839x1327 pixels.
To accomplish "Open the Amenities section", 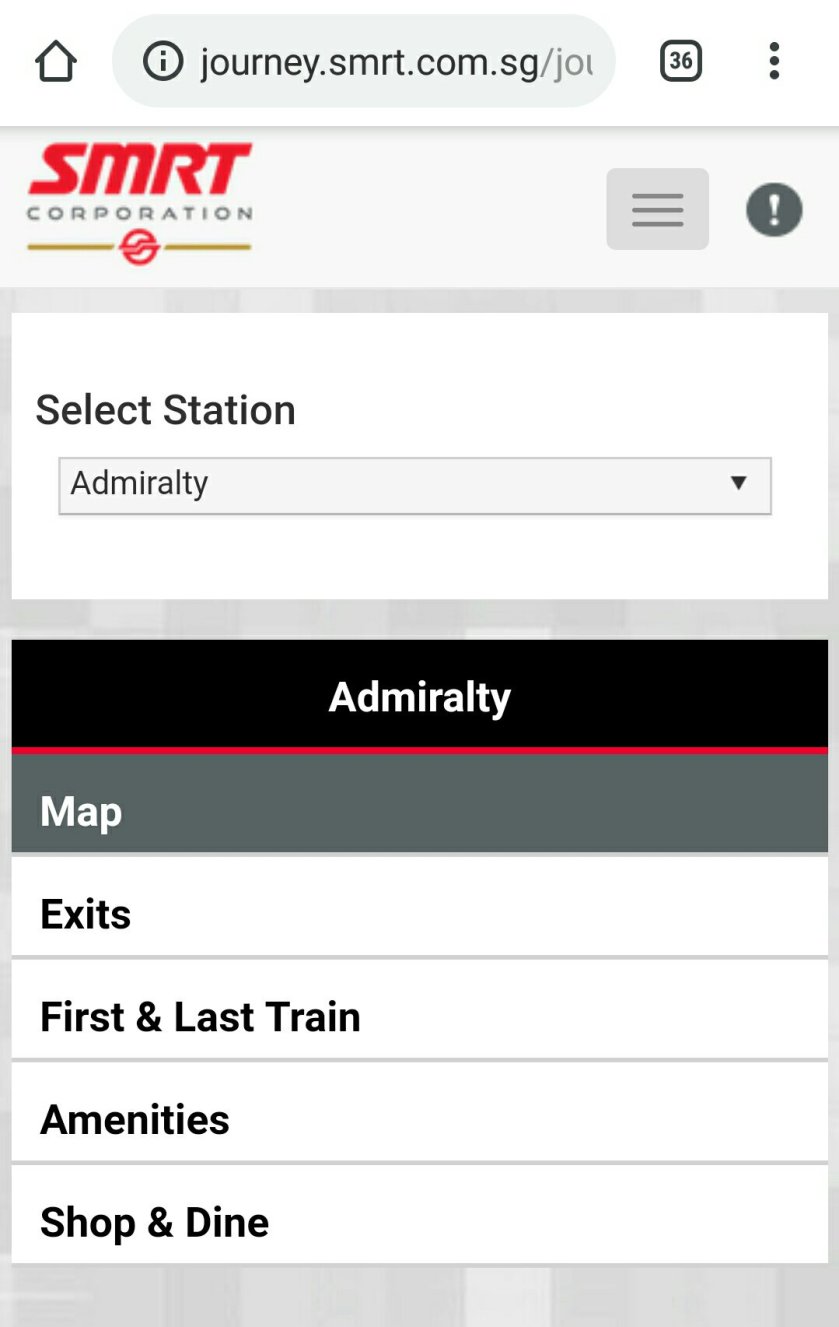I will (419, 1119).
